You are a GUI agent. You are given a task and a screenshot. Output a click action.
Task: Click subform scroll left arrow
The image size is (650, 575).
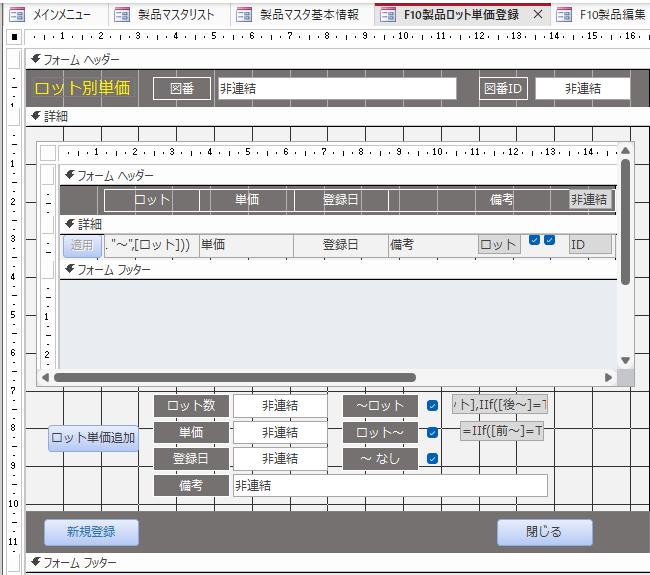tap(45, 377)
